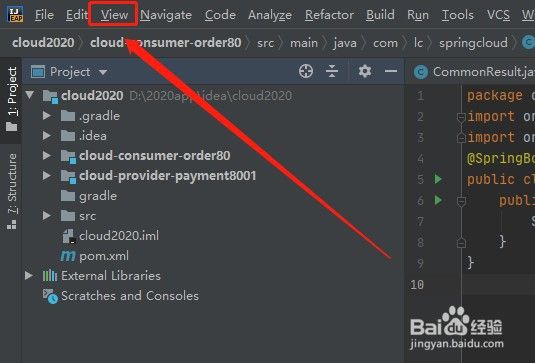Click the Project panel window icon
This screenshot has height=363, width=535.
[38, 72]
